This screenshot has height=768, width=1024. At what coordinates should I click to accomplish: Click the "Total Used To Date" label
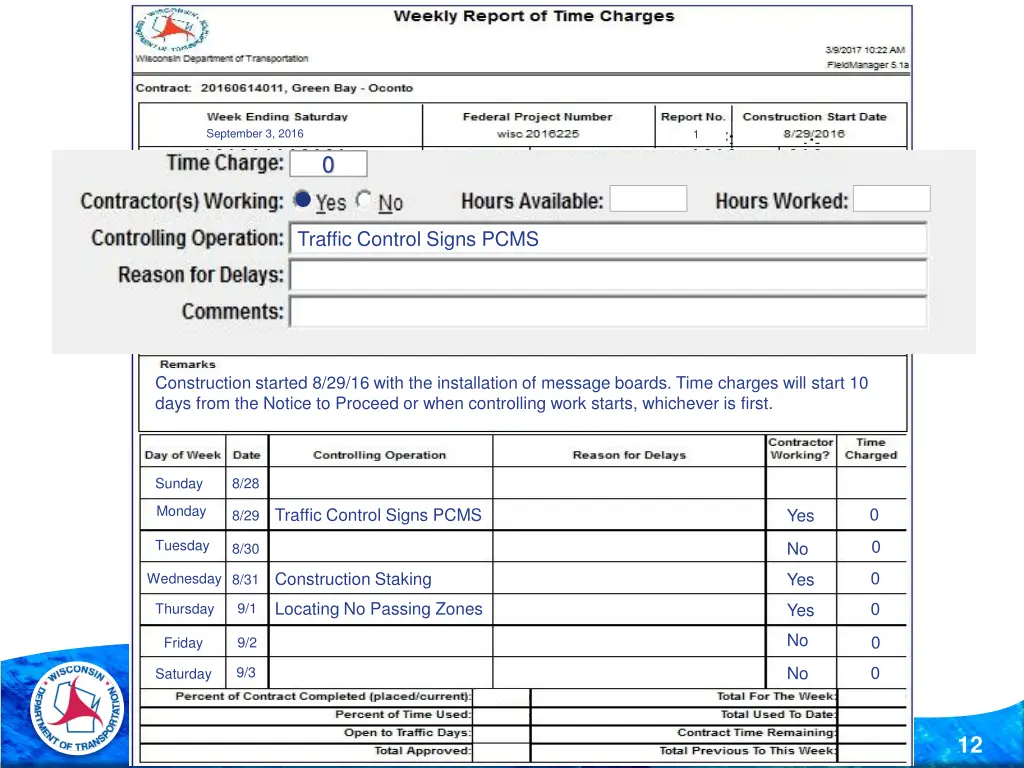[778, 714]
